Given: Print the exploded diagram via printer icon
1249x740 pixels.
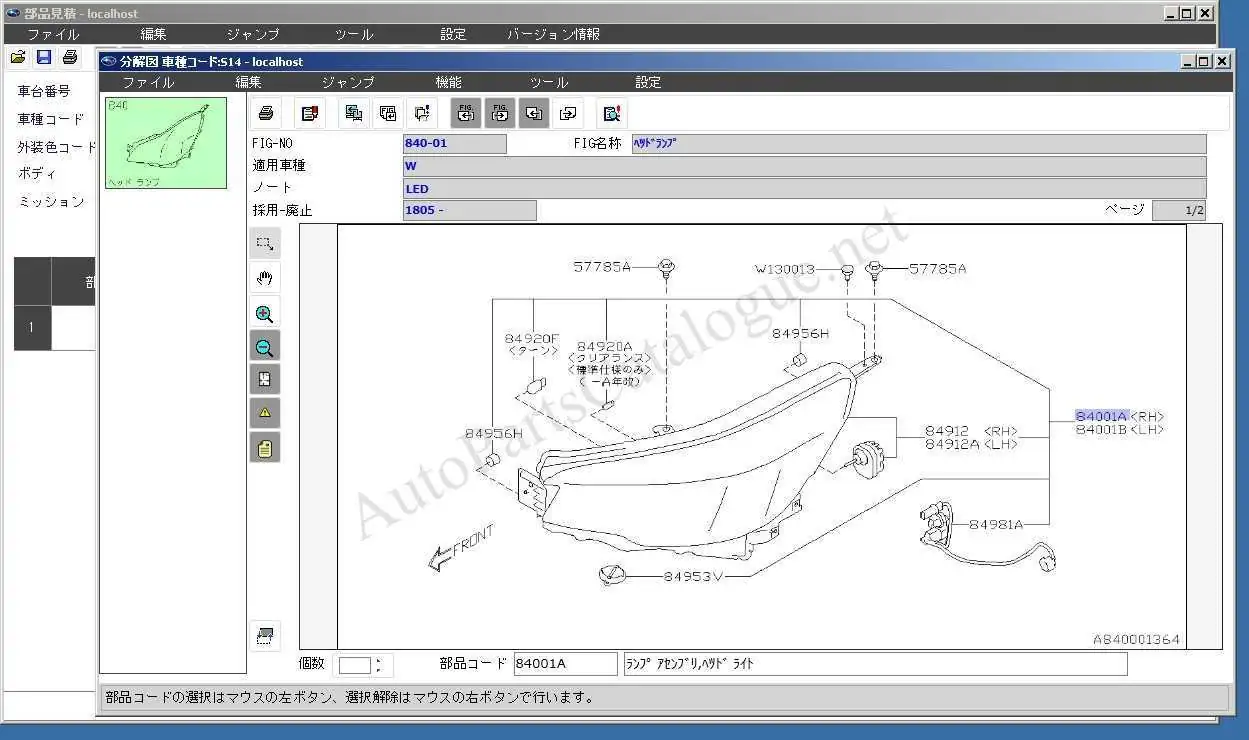Looking at the screenshot, I should pyautogui.click(x=266, y=113).
